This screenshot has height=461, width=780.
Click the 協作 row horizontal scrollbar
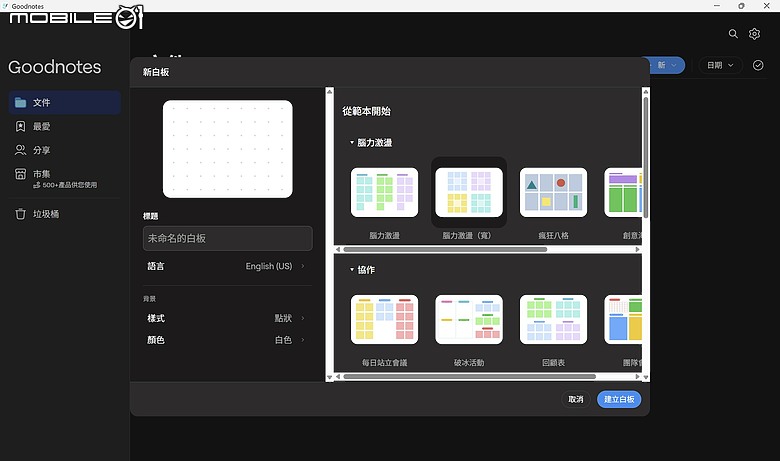coord(469,376)
